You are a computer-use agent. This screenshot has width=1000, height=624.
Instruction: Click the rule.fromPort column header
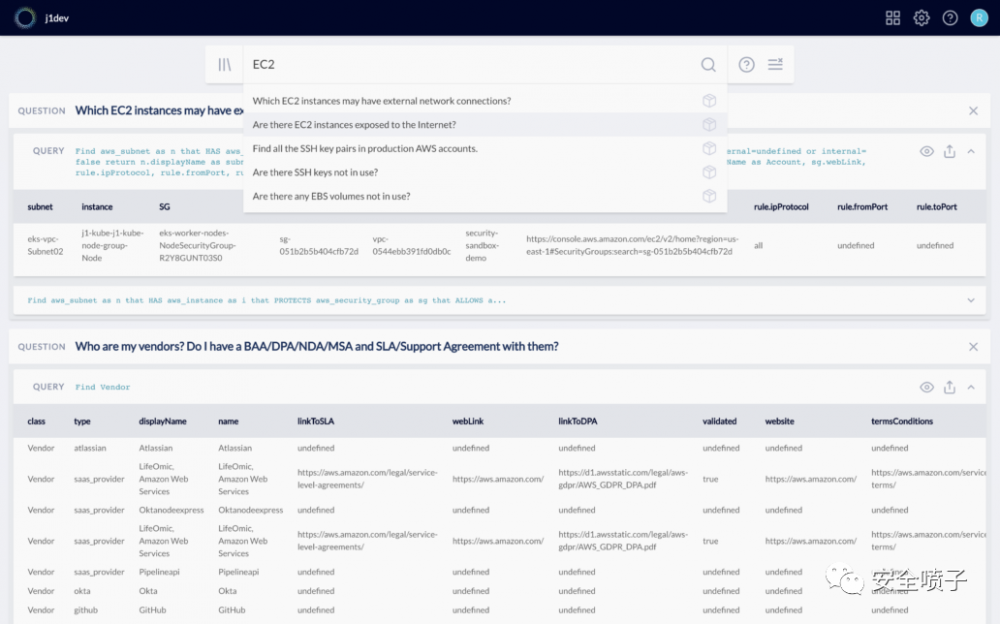click(x=862, y=207)
